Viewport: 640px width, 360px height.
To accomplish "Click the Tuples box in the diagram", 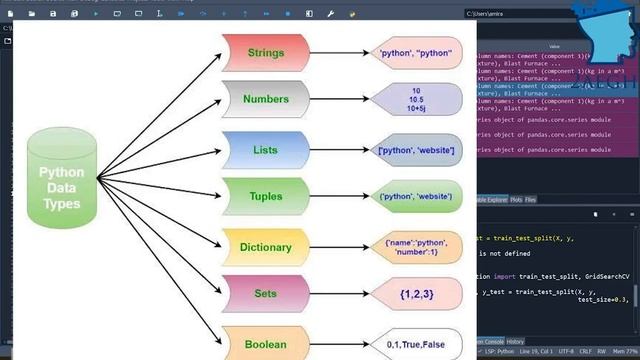I will point(266,196).
